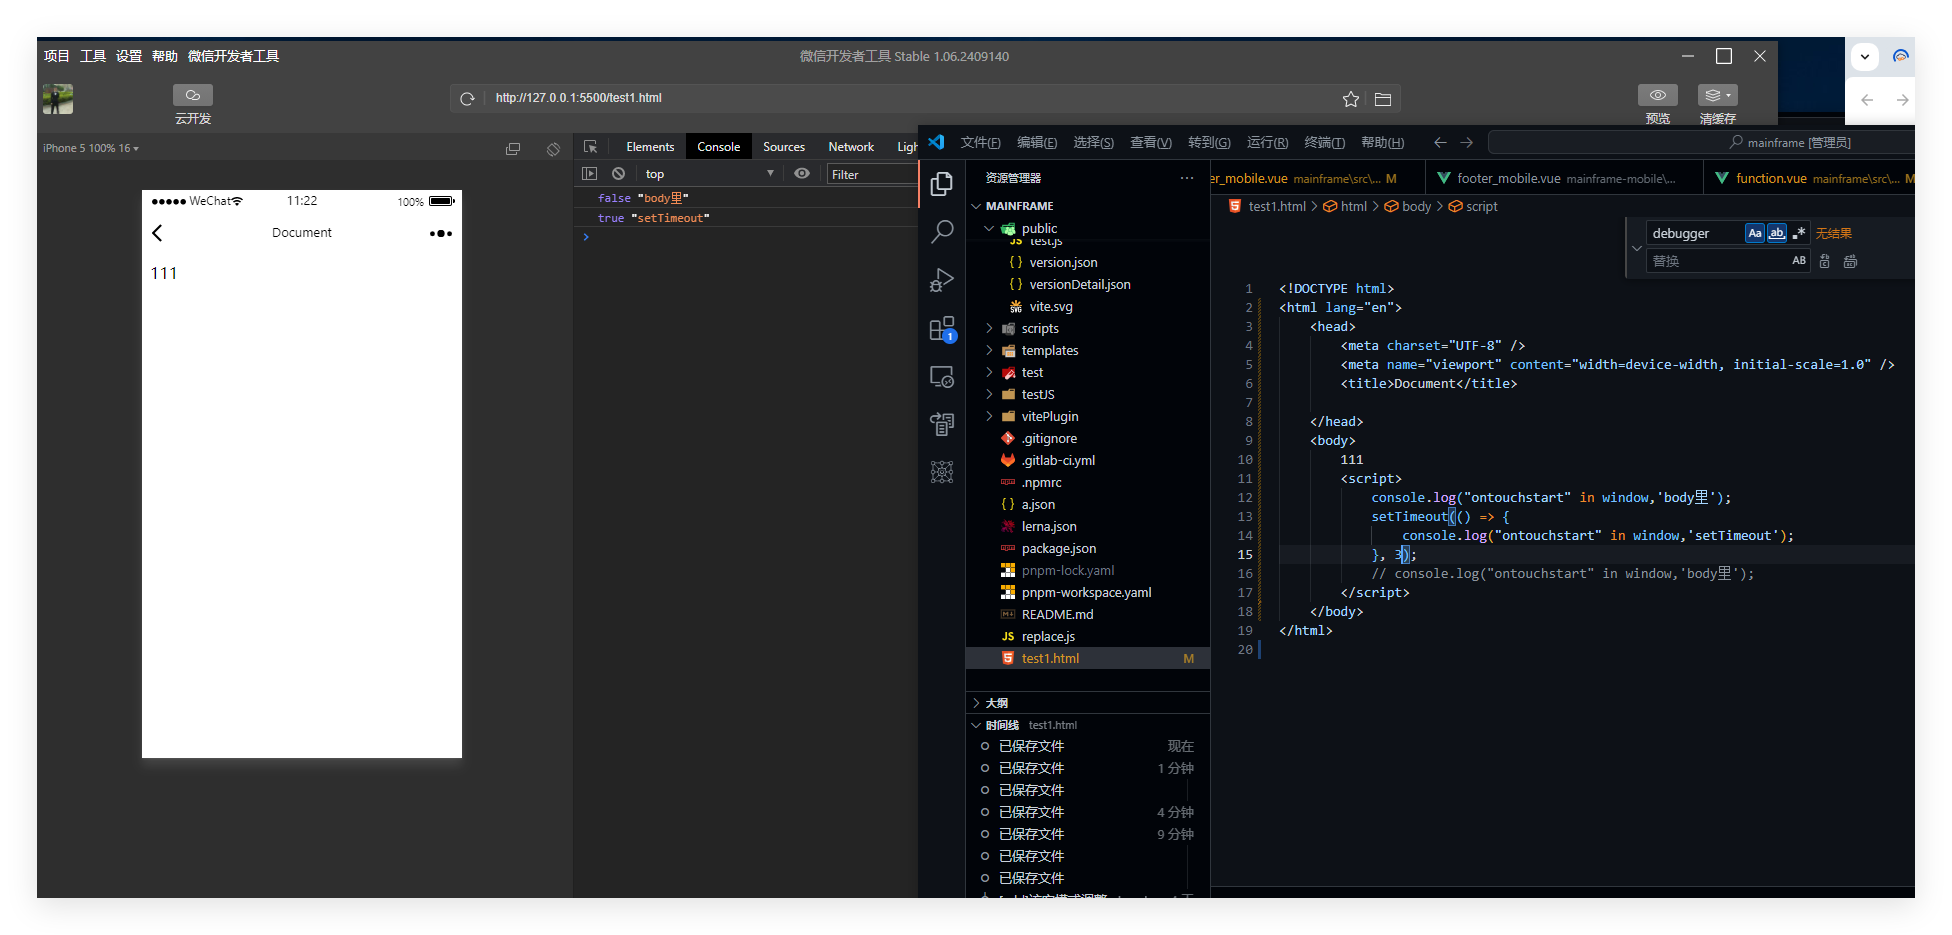Open Run and Debug view
This screenshot has height=935, width=1952.
click(x=942, y=280)
